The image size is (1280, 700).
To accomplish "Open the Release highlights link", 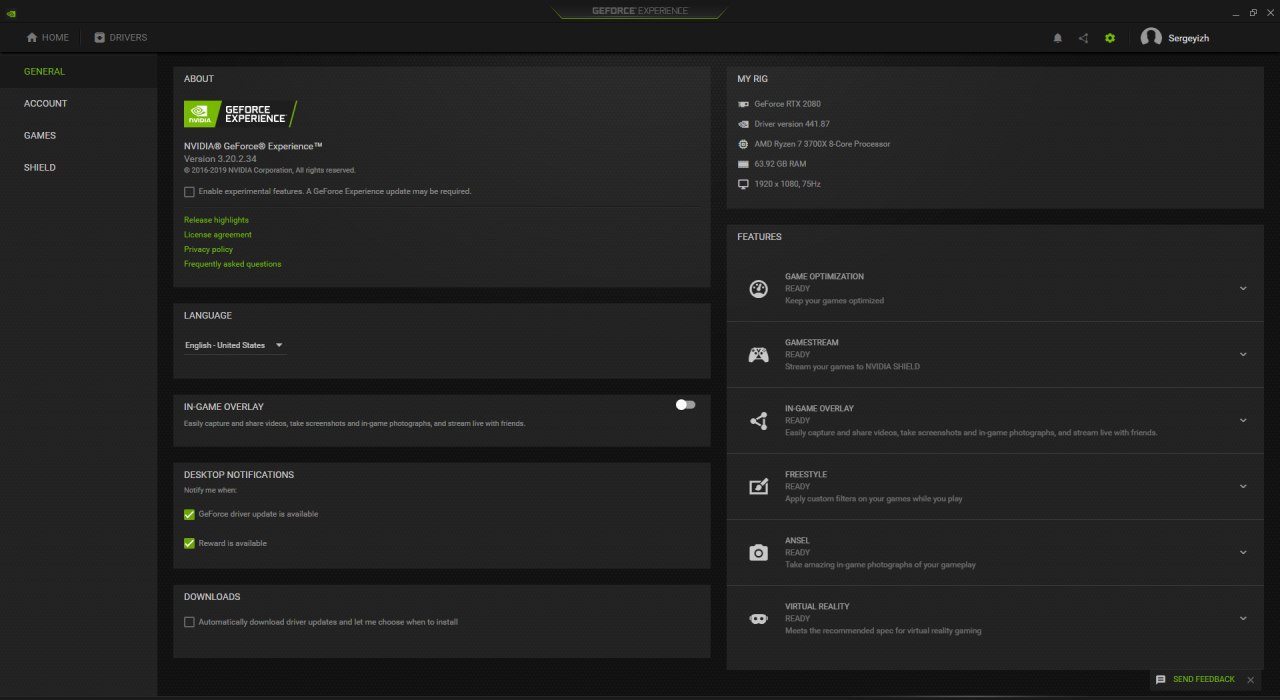I will [216, 220].
